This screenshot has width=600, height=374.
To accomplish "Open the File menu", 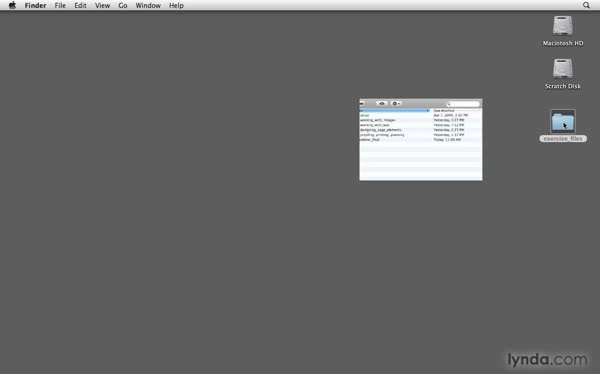I will [60, 5].
